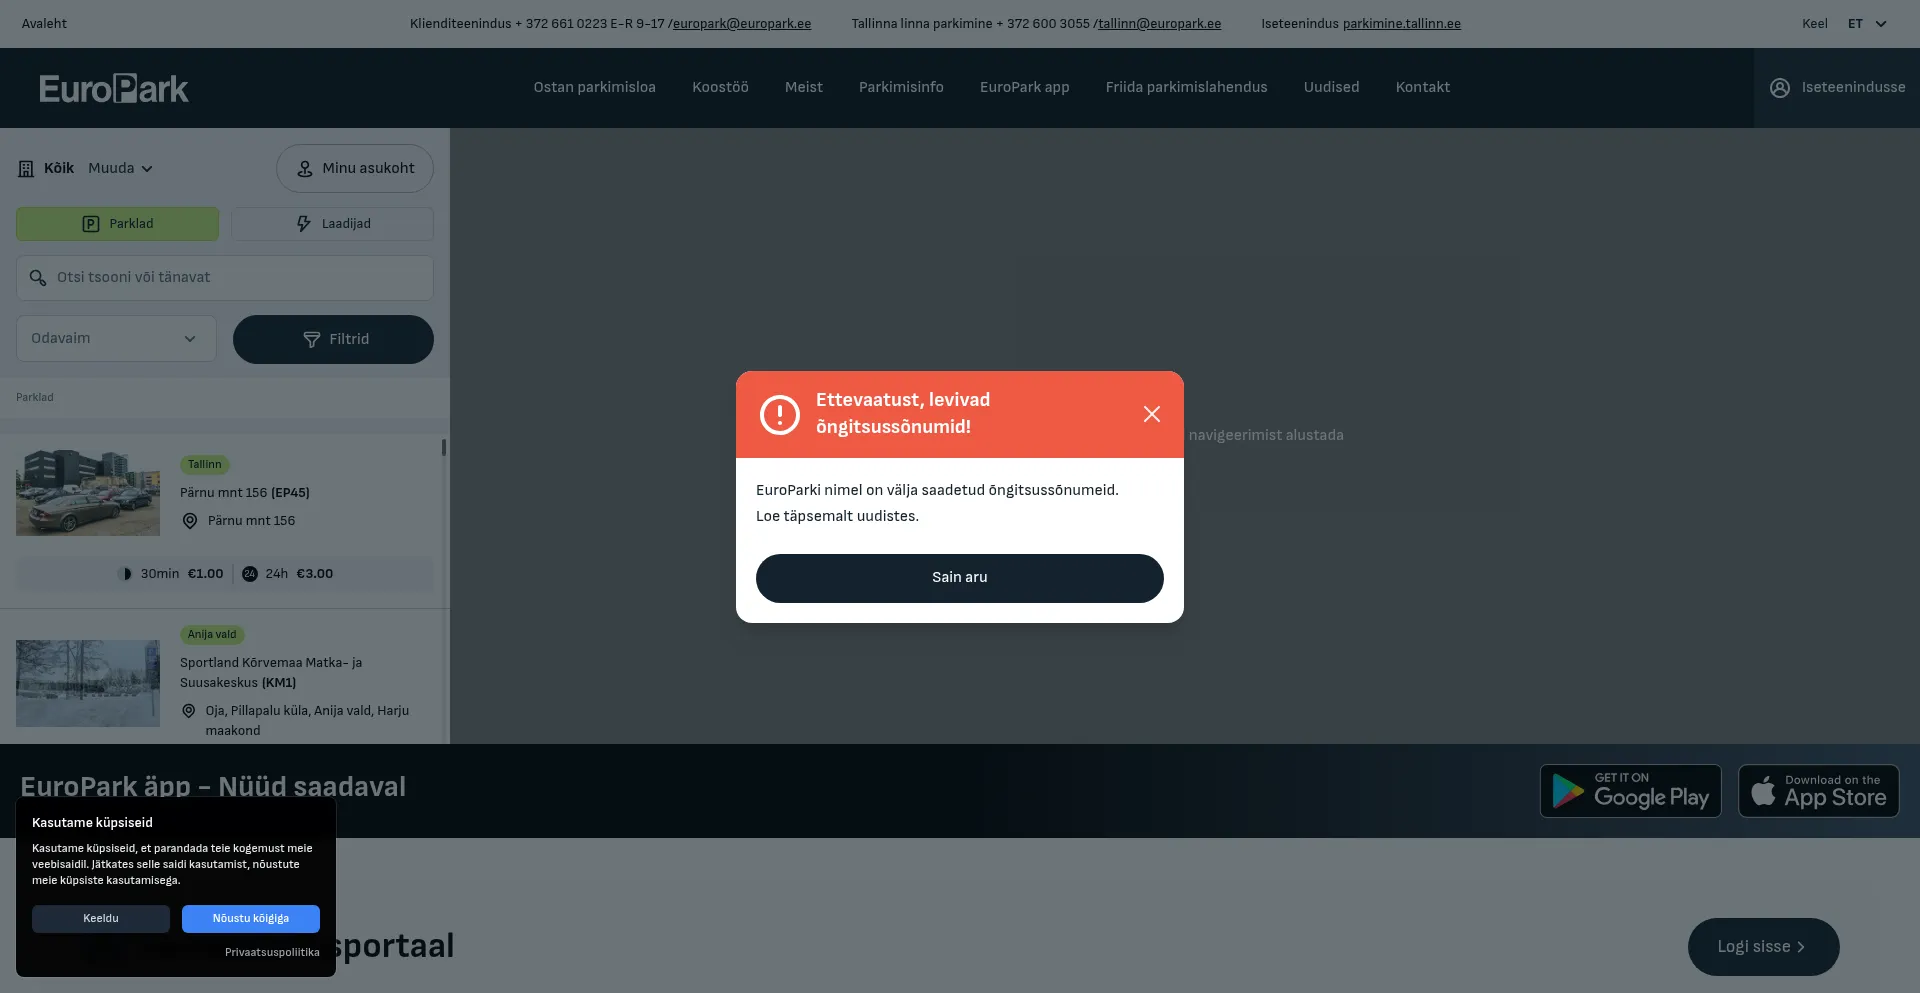This screenshot has height=993, width=1920.
Task: Click the Pärnu mnt 156 (EP45) title
Action: (x=245, y=493)
